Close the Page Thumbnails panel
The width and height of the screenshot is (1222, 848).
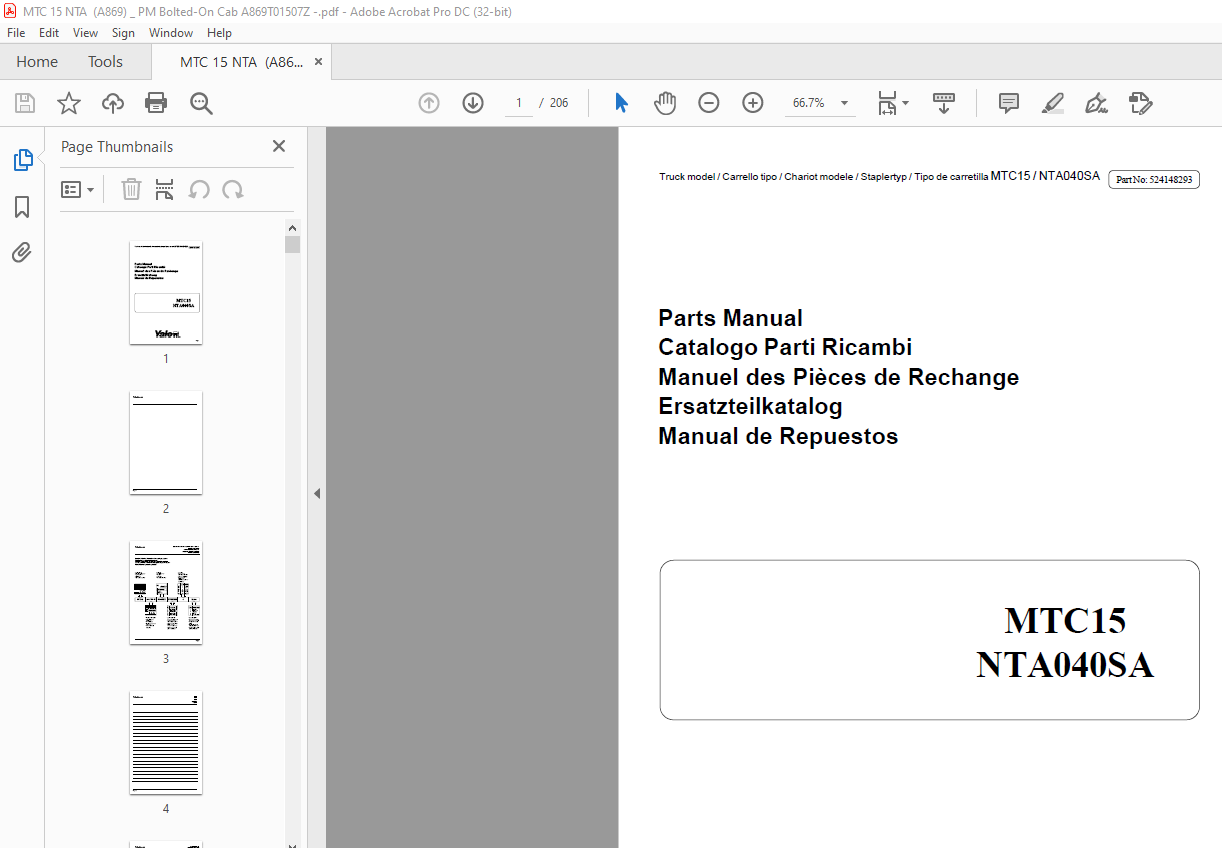point(279,146)
